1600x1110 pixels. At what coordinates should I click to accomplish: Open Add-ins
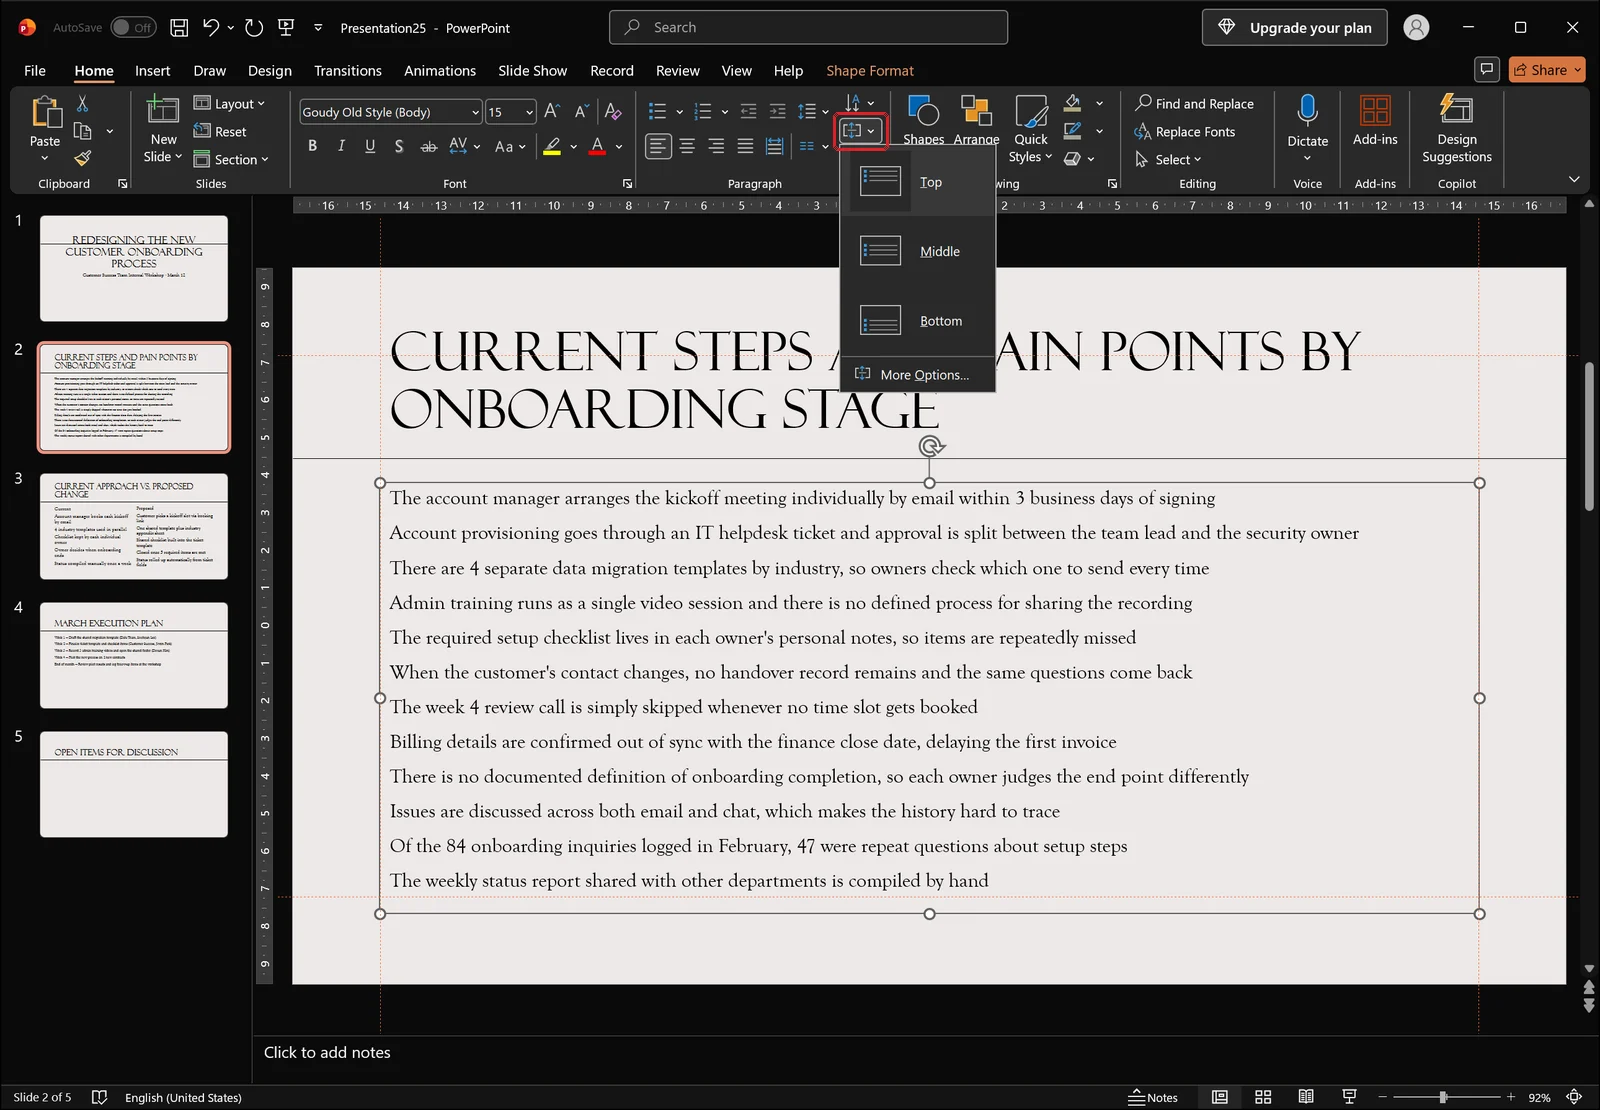click(x=1375, y=120)
